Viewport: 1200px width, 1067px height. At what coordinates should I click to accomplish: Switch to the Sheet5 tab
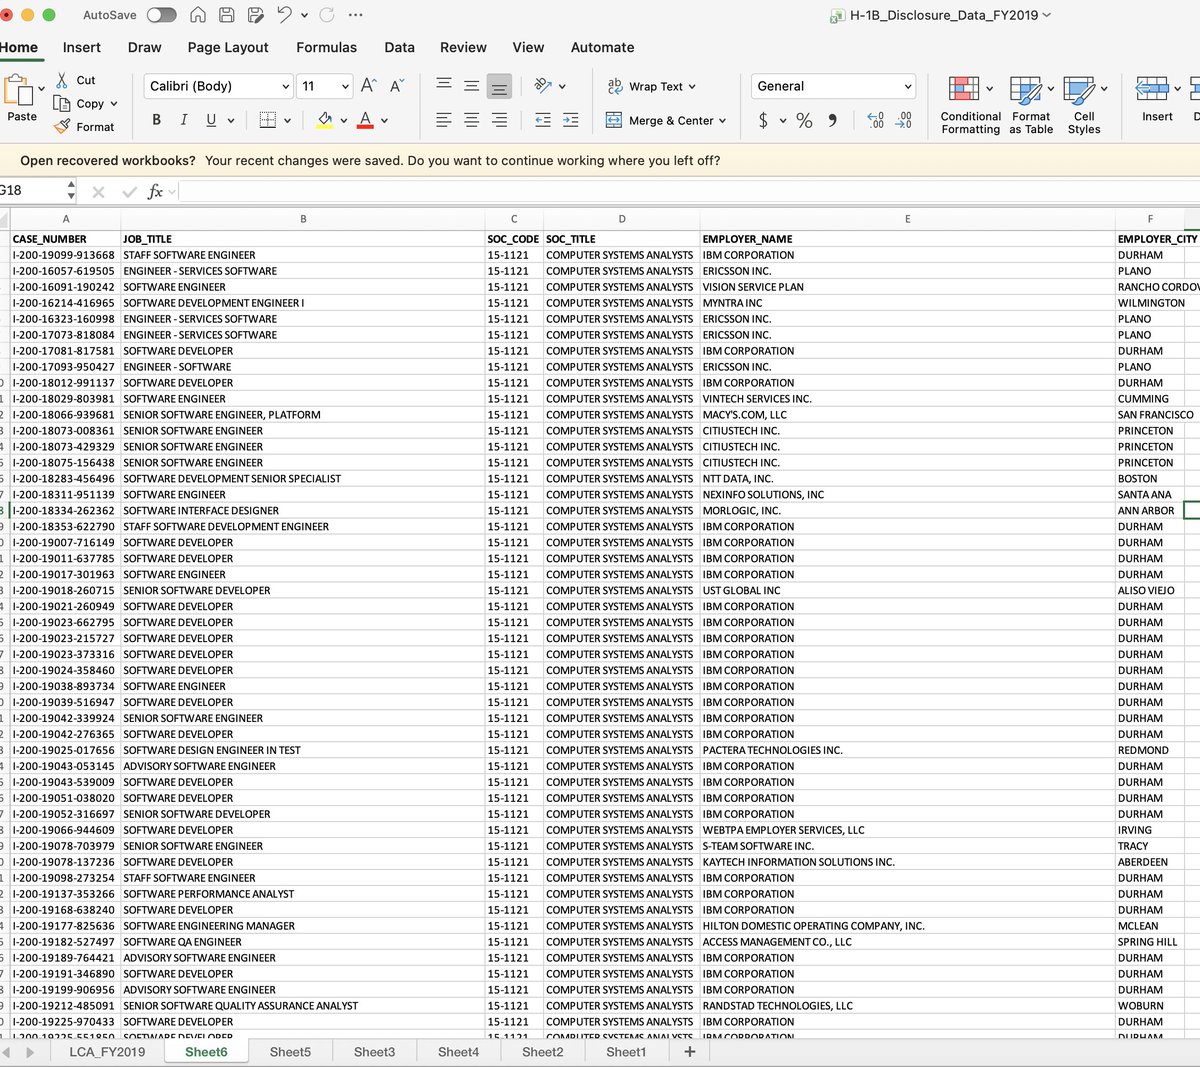click(290, 1052)
